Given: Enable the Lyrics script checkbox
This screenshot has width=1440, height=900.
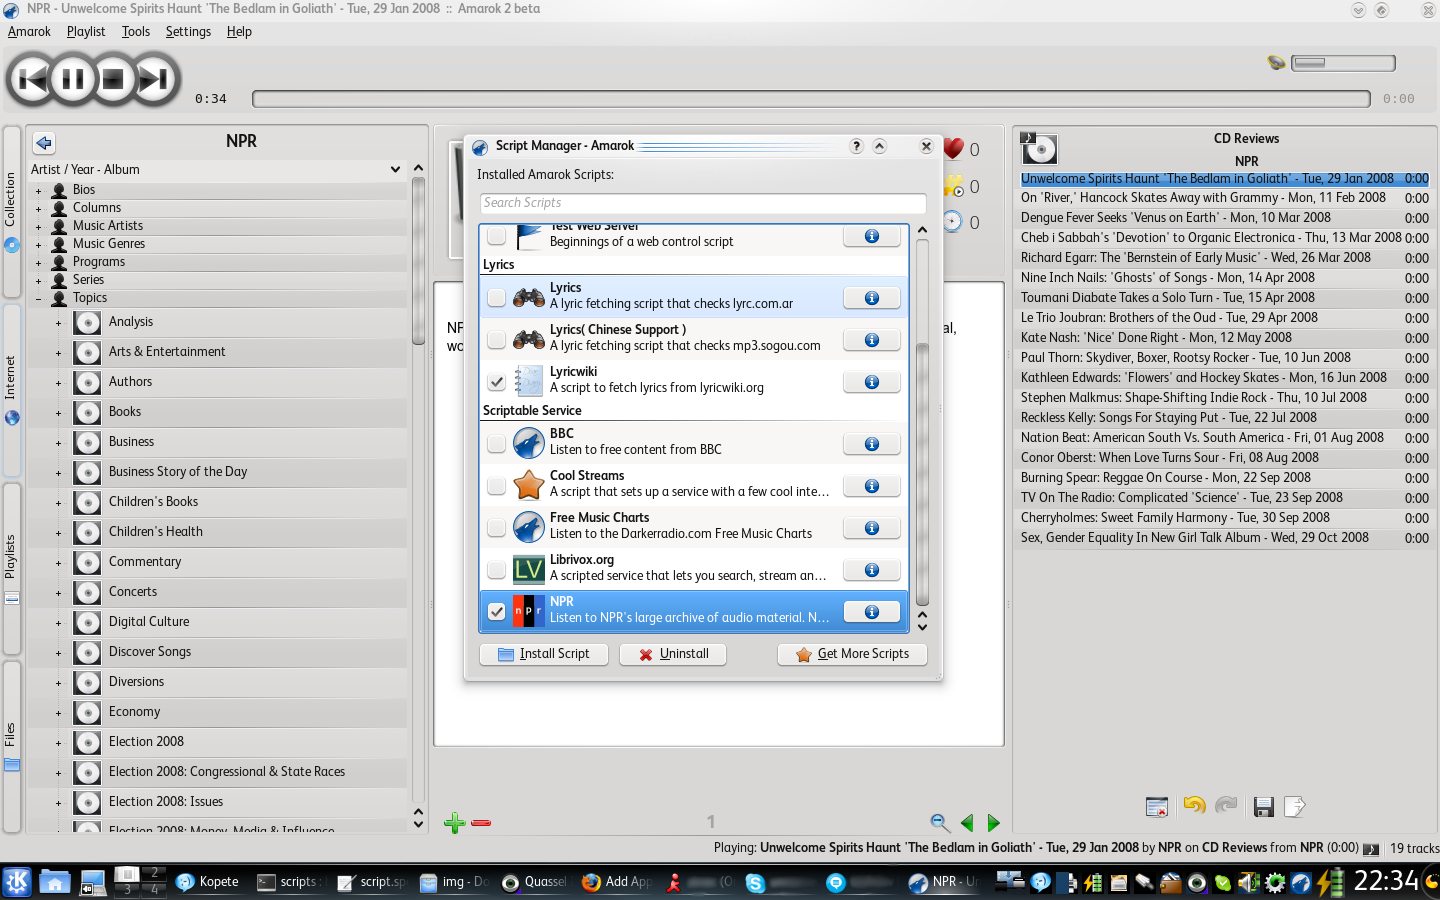Looking at the screenshot, I should point(496,298).
